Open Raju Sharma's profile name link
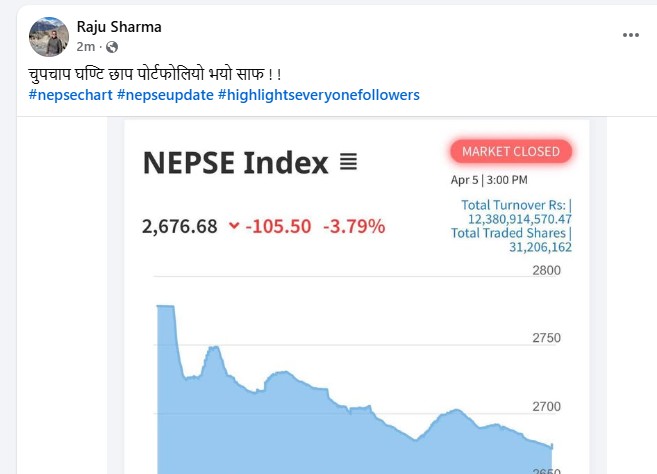 119,27
